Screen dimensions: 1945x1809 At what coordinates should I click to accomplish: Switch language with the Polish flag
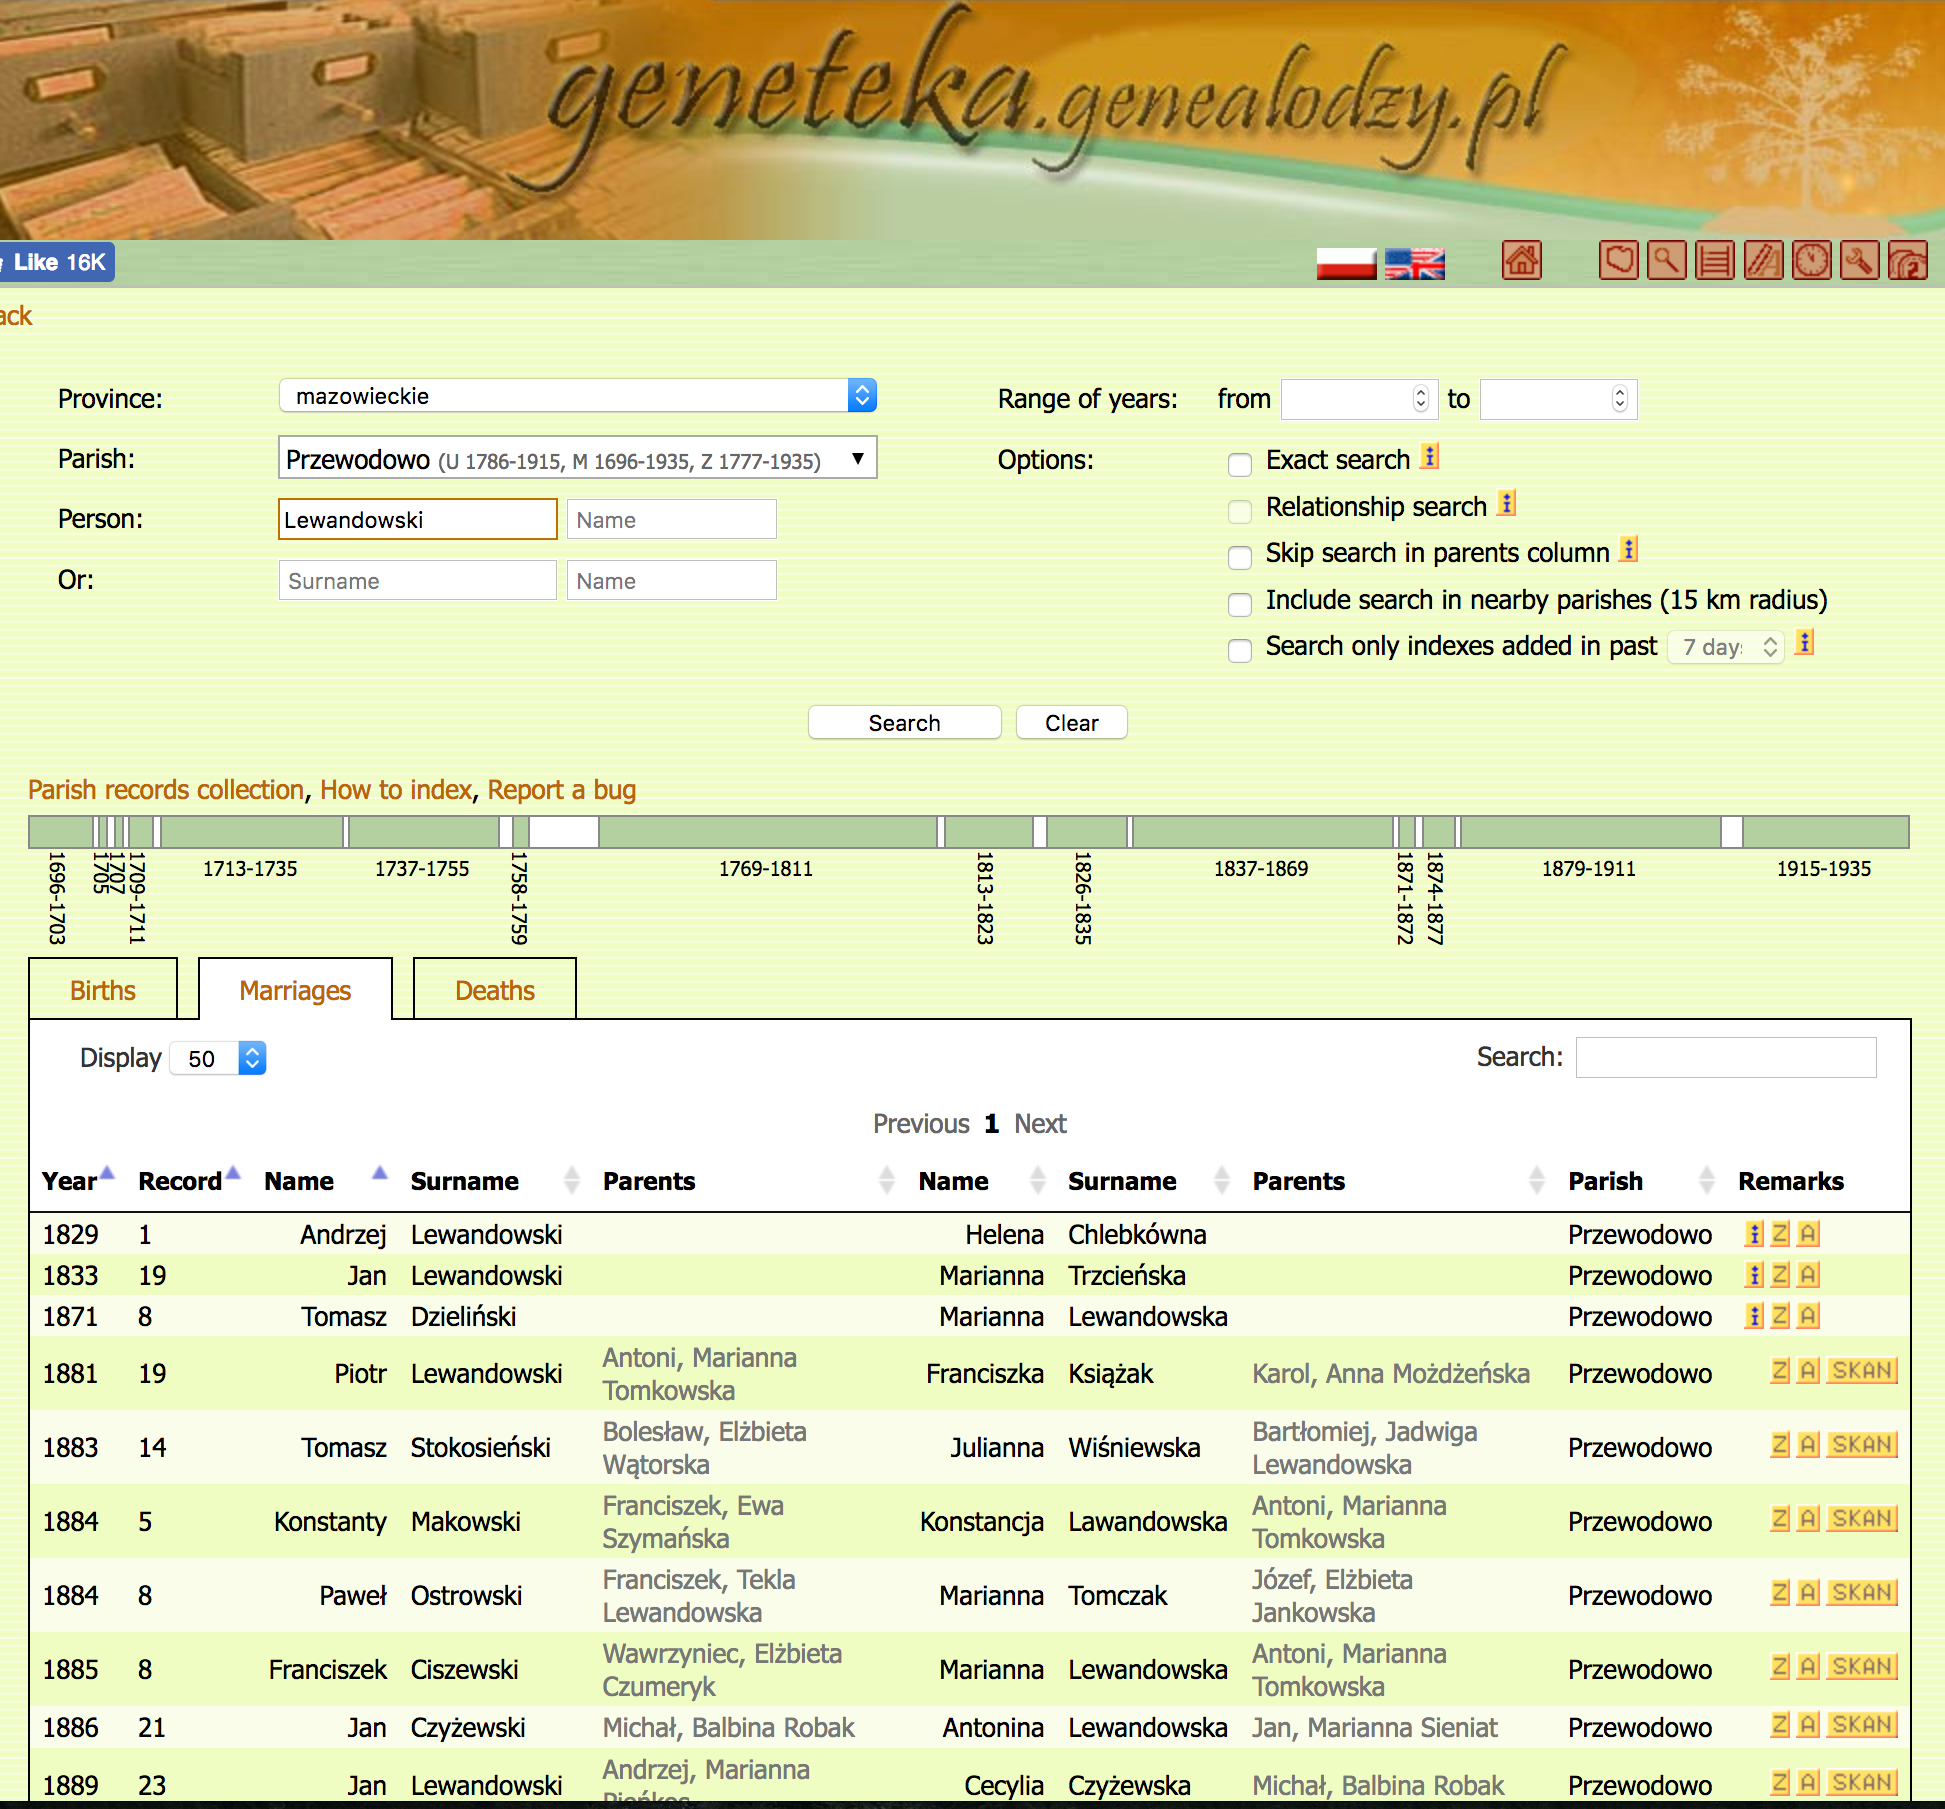(1346, 263)
